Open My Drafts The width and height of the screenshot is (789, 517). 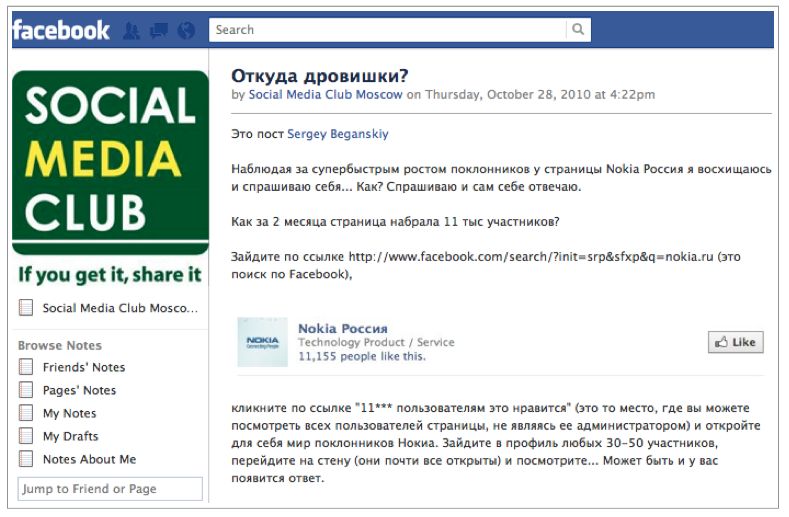click(70, 436)
